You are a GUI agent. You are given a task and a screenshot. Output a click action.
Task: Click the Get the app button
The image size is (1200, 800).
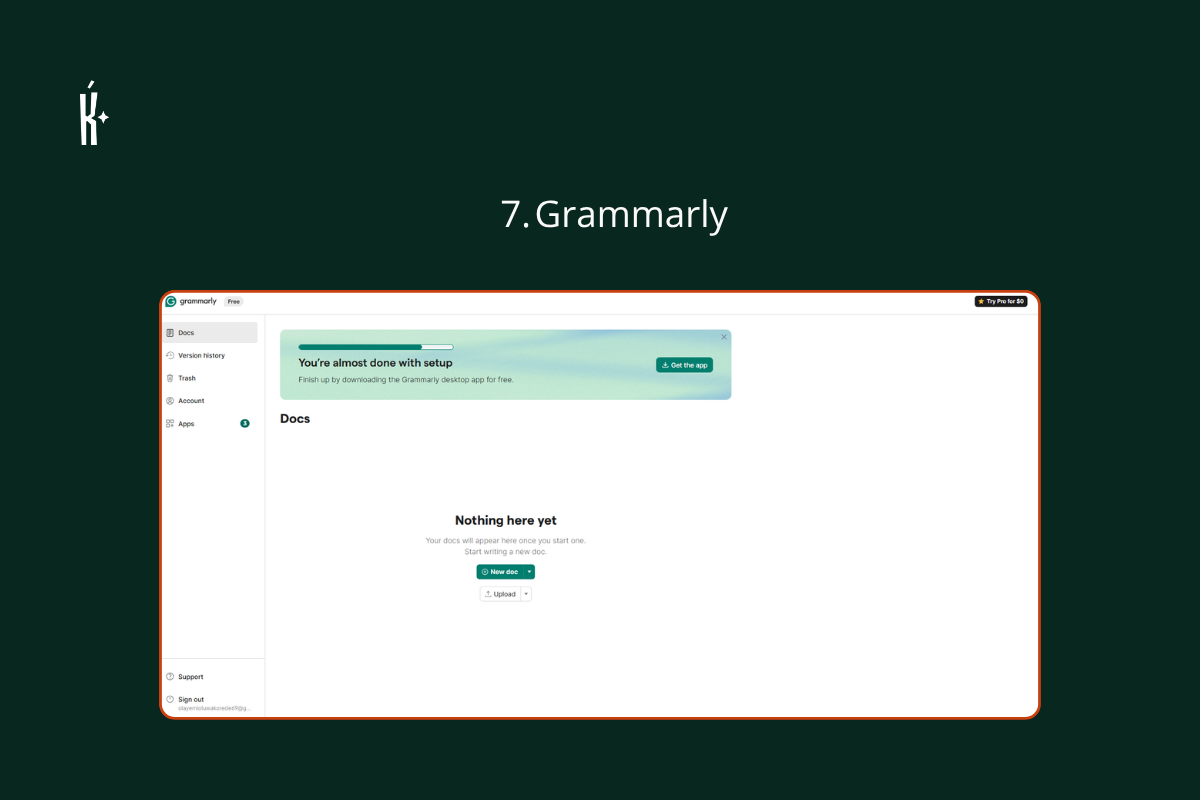click(684, 365)
